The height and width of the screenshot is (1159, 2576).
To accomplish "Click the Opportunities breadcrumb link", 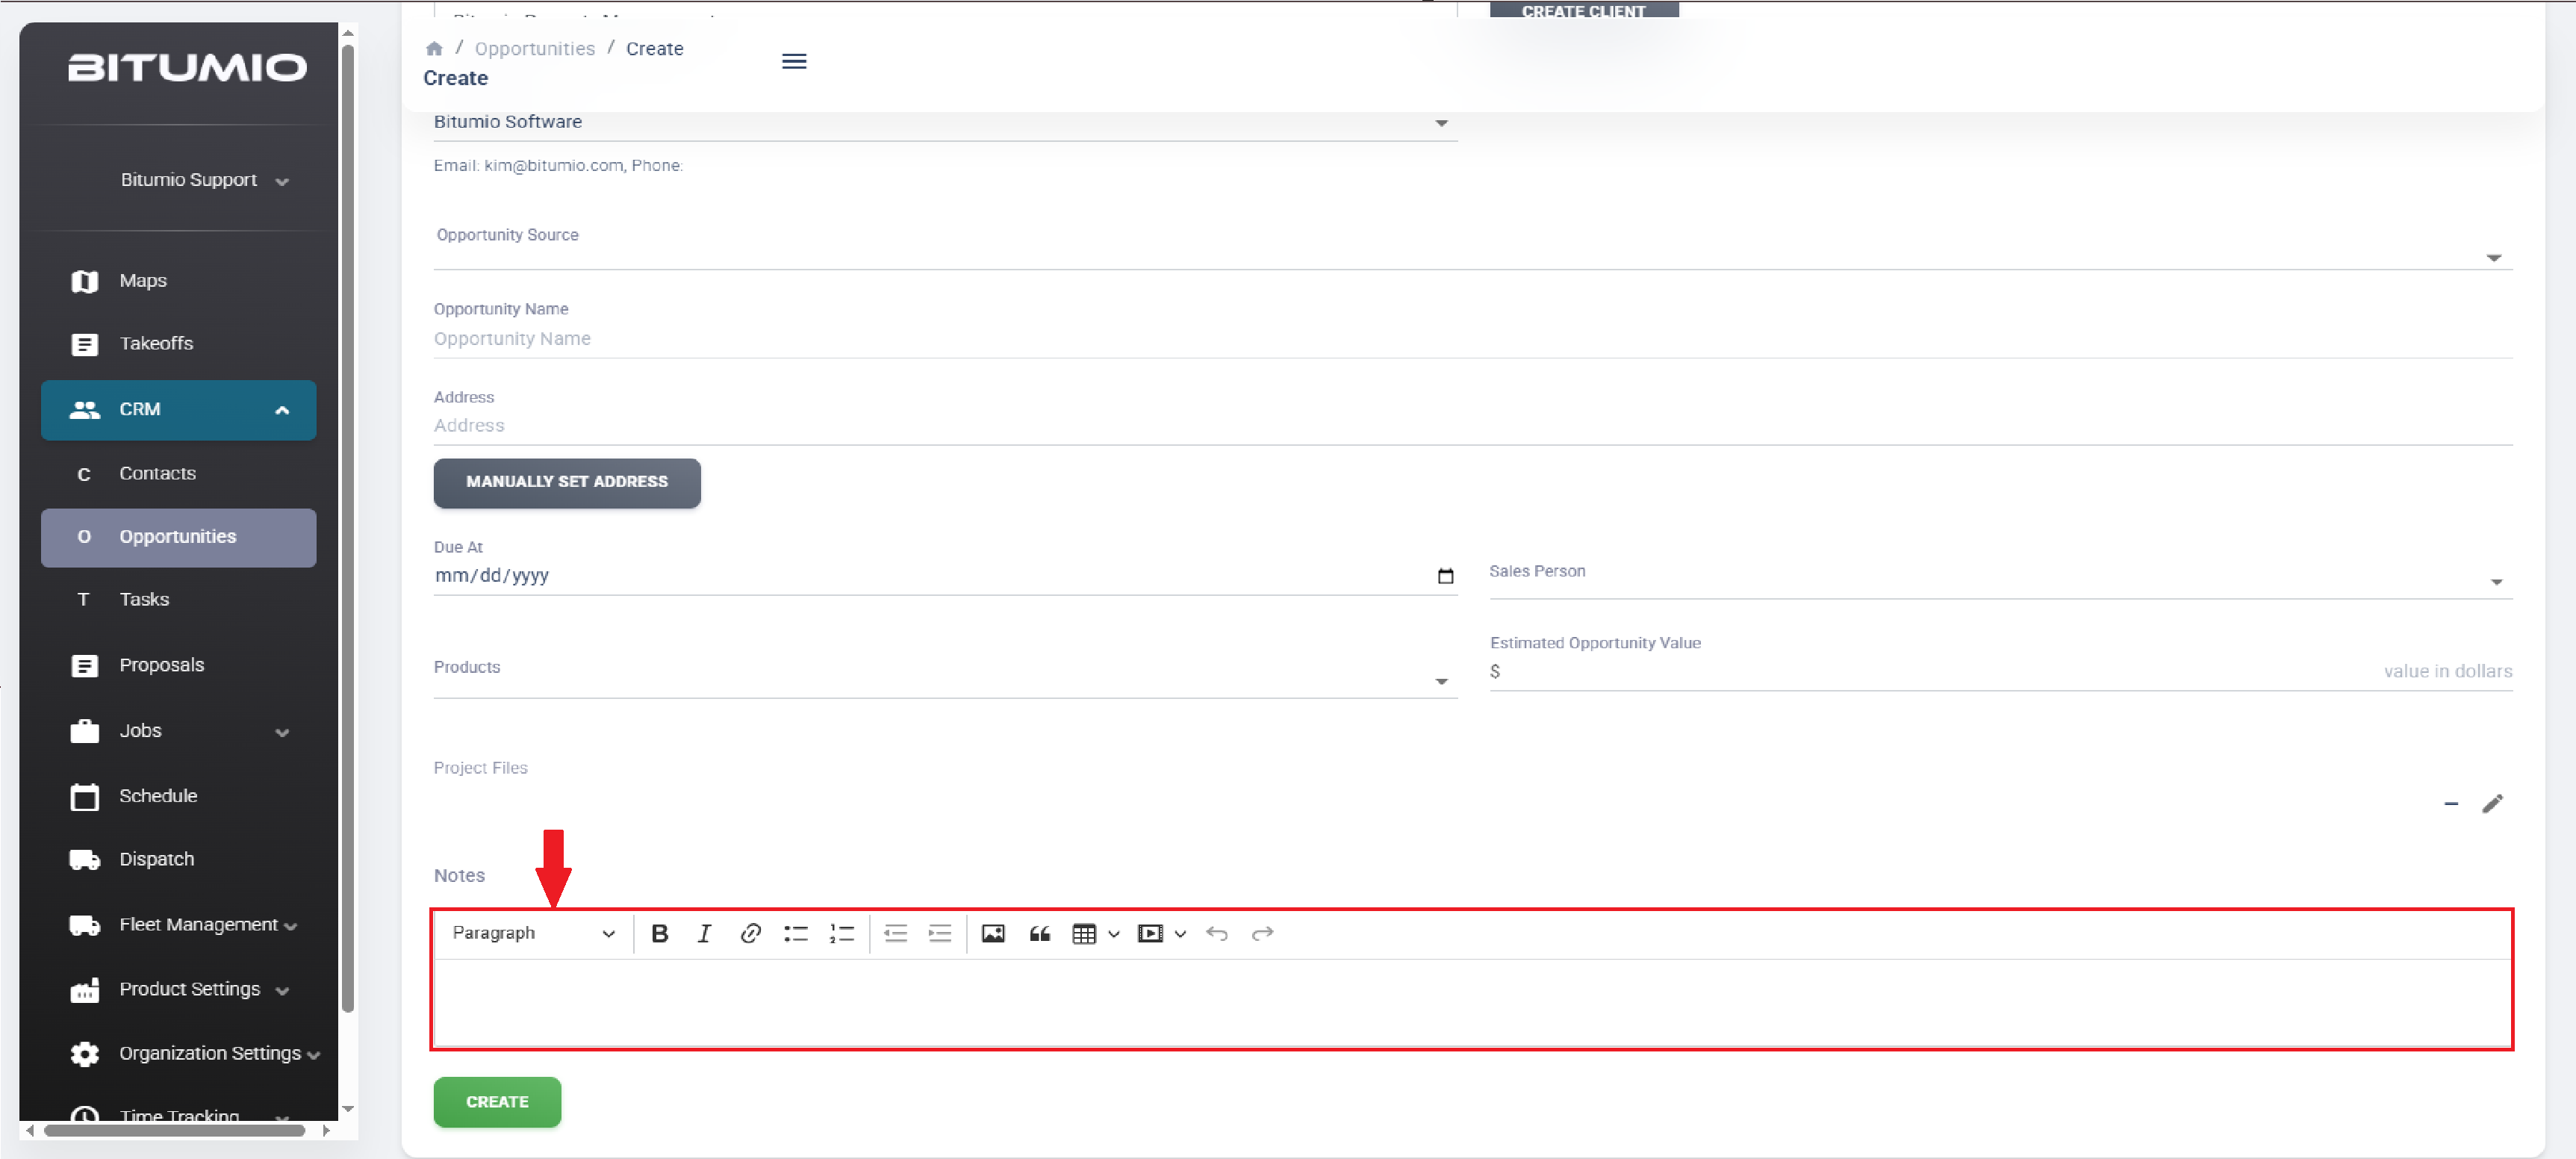I will [x=534, y=49].
